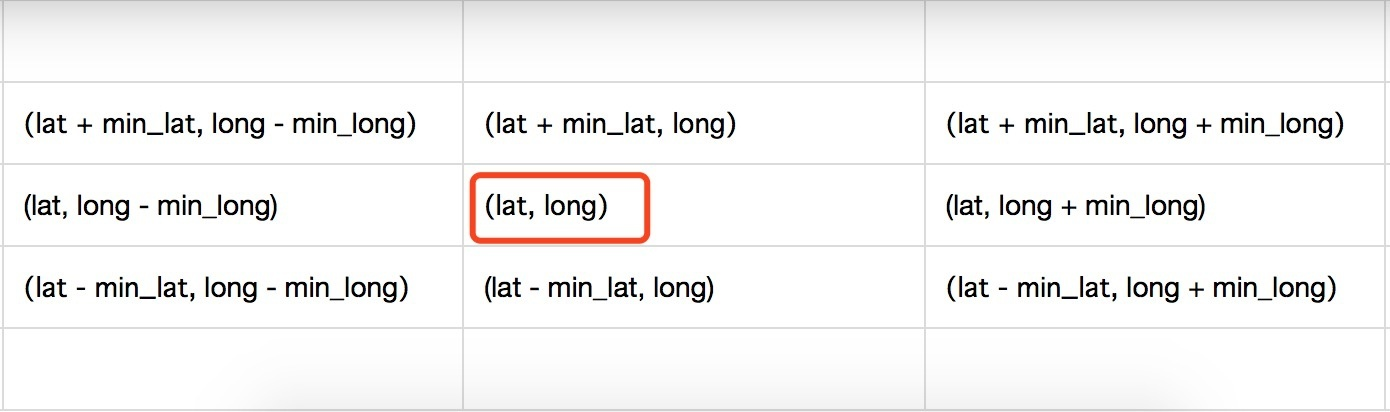The image size is (1390, 412).
Task: Click column divider right of "(lat + min_lat, long)" cell
Action: (x=925, y=124)
